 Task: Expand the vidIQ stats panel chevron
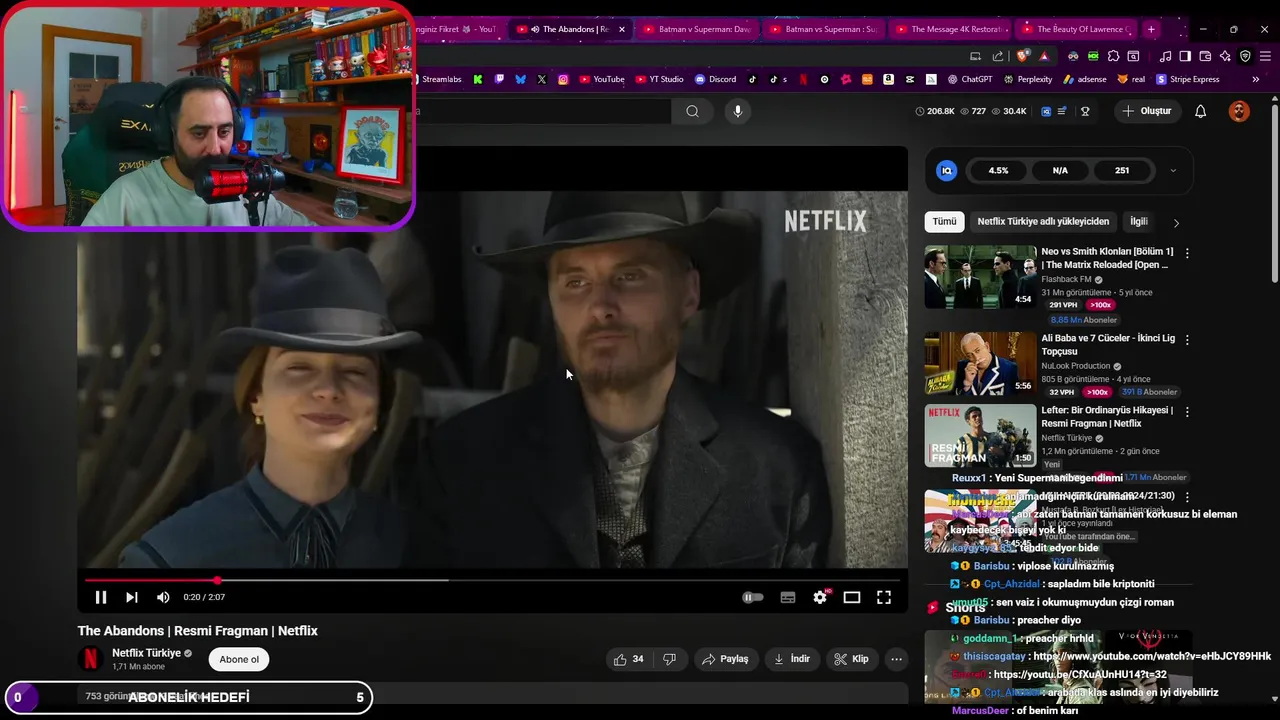click(x=1173, y=171)
